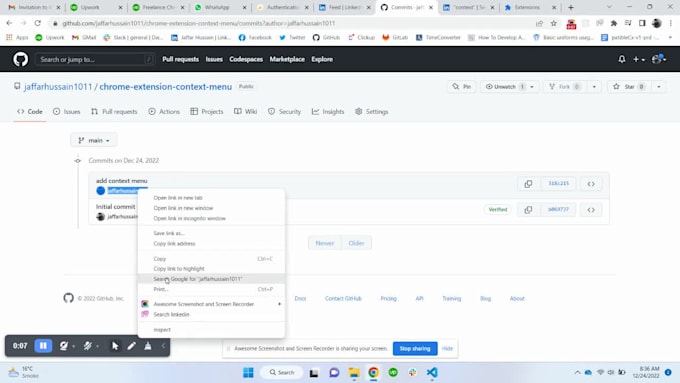
Task: Copy full SHA for add context menu commit
Action: [x=528, y=184]
